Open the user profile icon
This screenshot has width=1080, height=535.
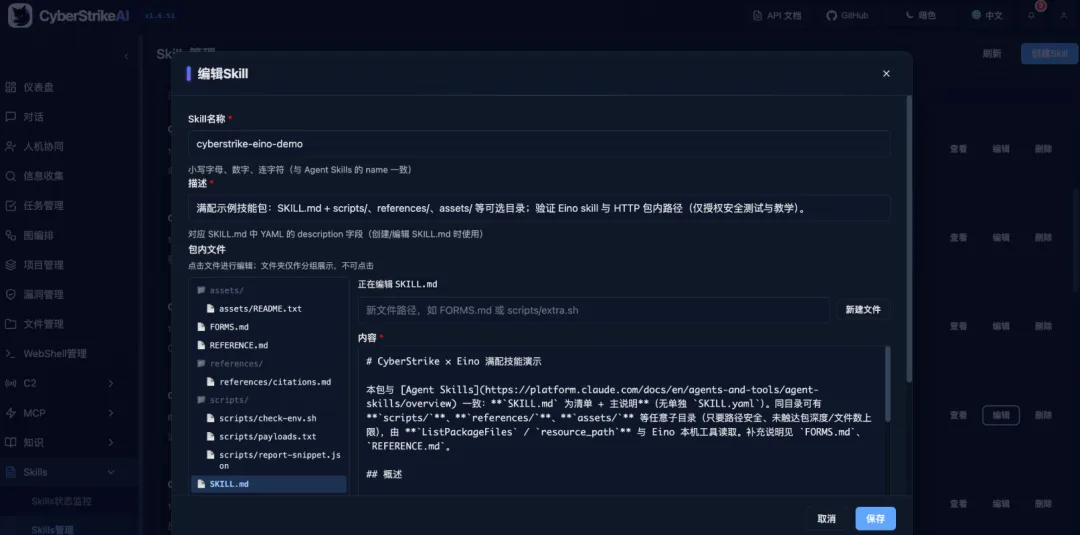click(x=1063, y=16)
